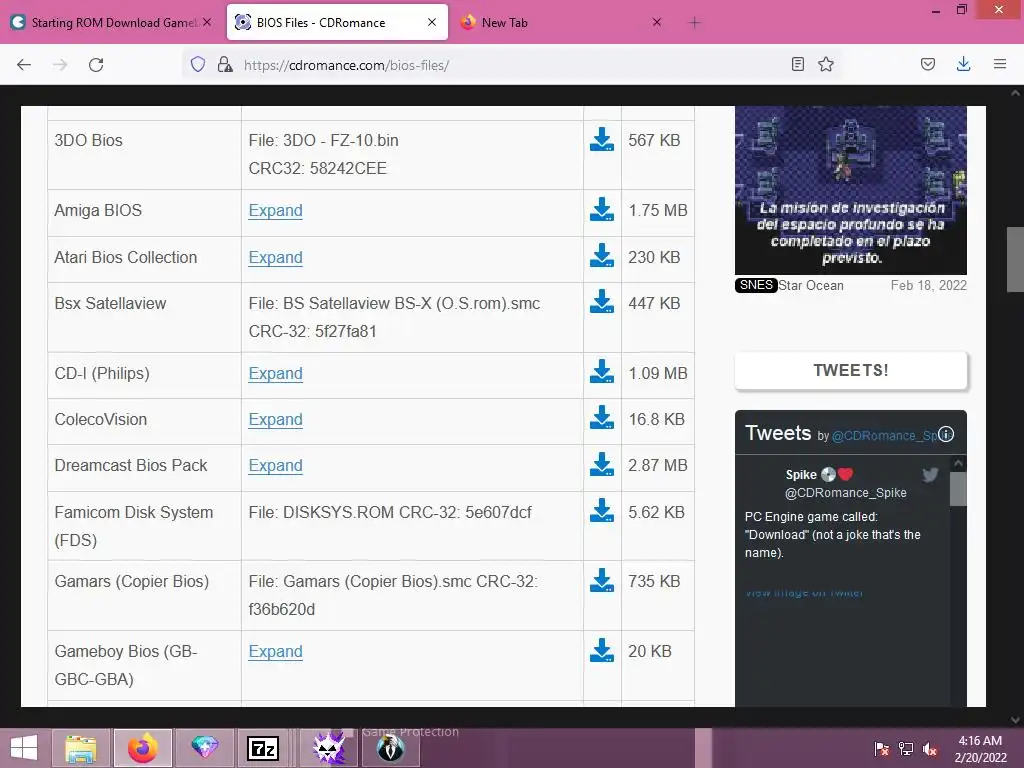Image resolution: width=1024 pixels, height=768 pixels.
Task: Open the Windows Start menu
Action: [x=24, y=748]
